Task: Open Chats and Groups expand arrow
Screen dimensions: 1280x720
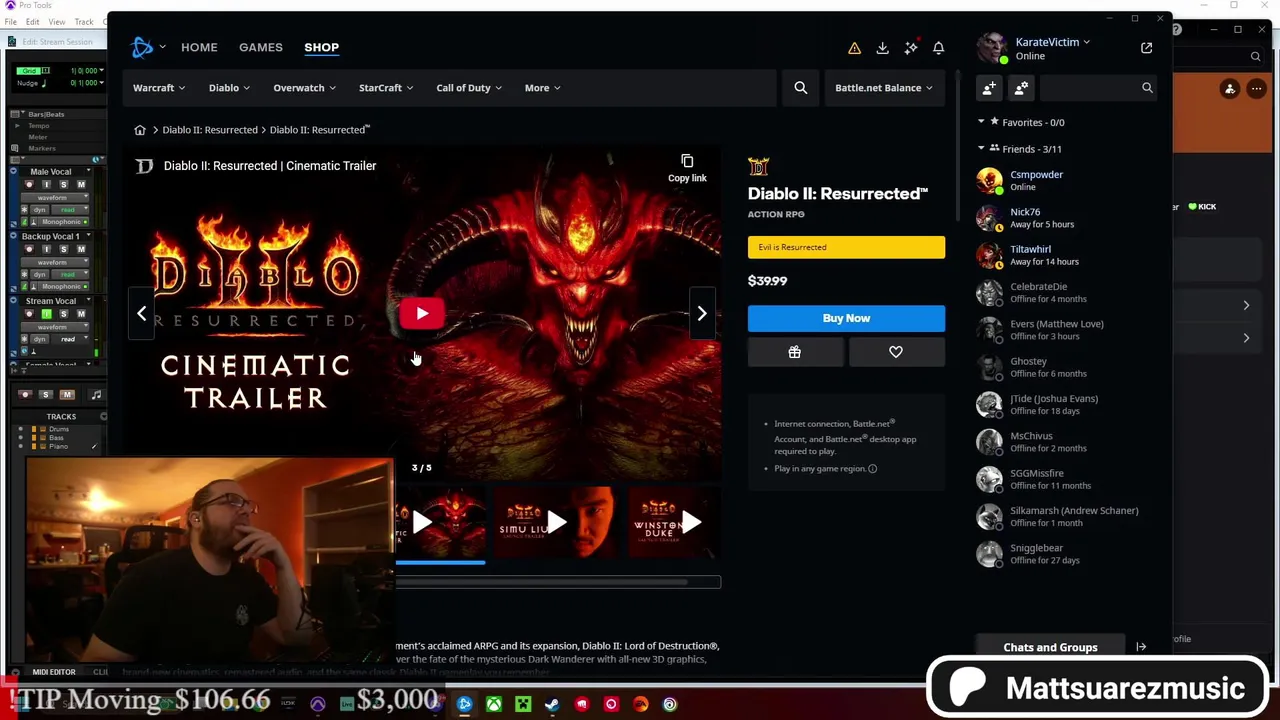Action: (x=1141, y=647)
